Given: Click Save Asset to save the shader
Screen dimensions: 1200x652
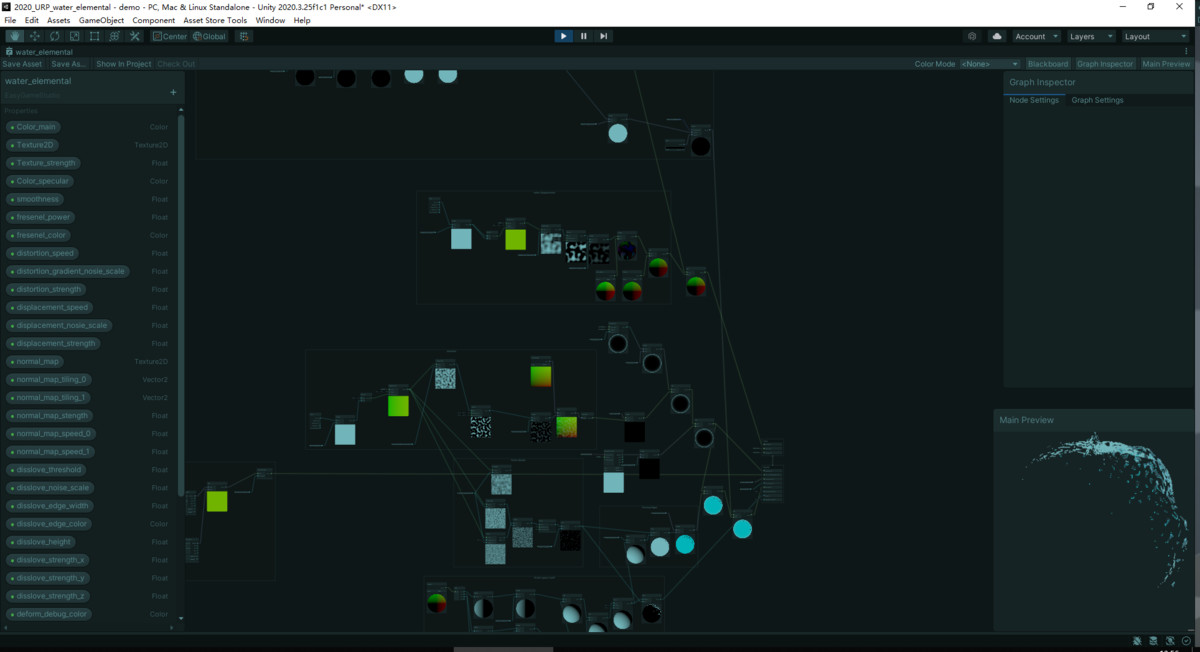Looking at the screenshot, I should 21,63.
